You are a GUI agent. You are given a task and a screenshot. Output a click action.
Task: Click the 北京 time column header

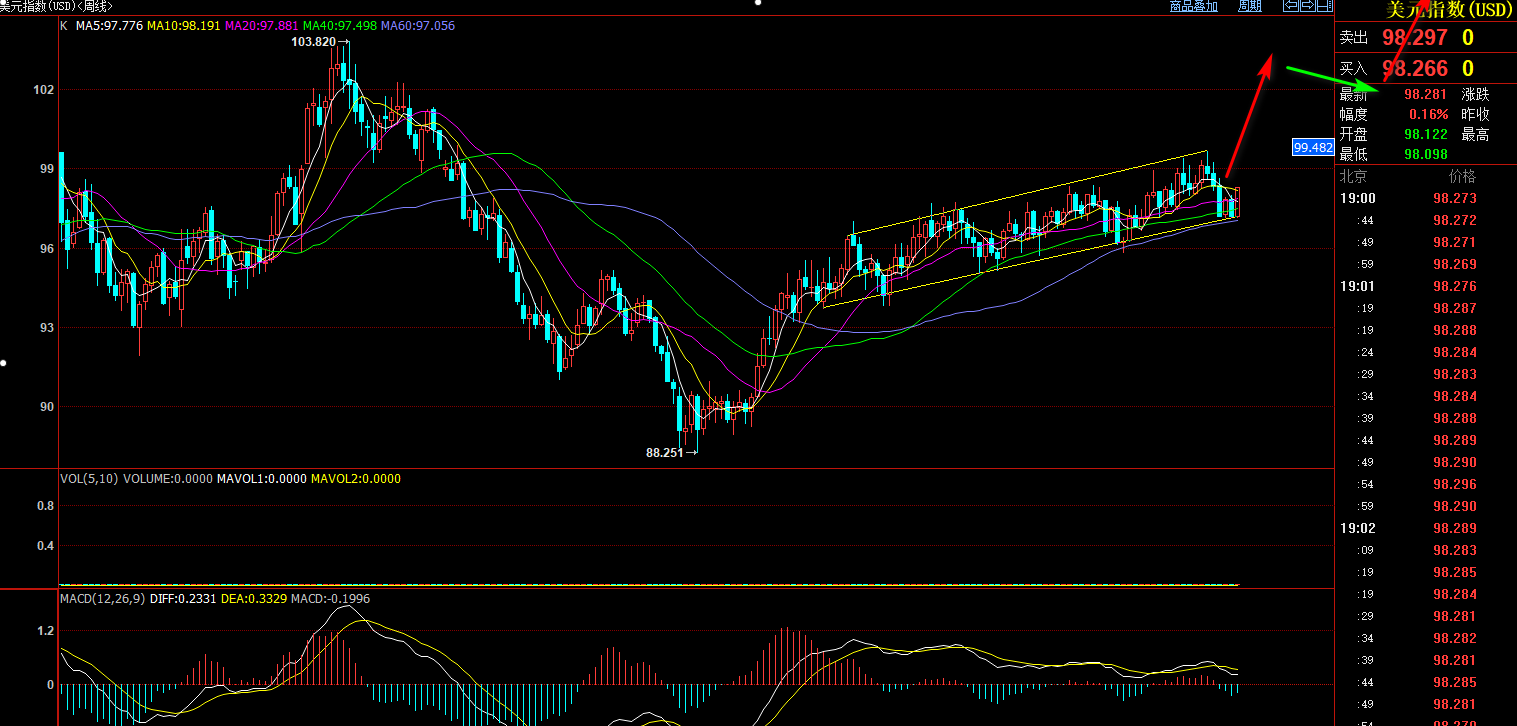[x=1353, y=176]
